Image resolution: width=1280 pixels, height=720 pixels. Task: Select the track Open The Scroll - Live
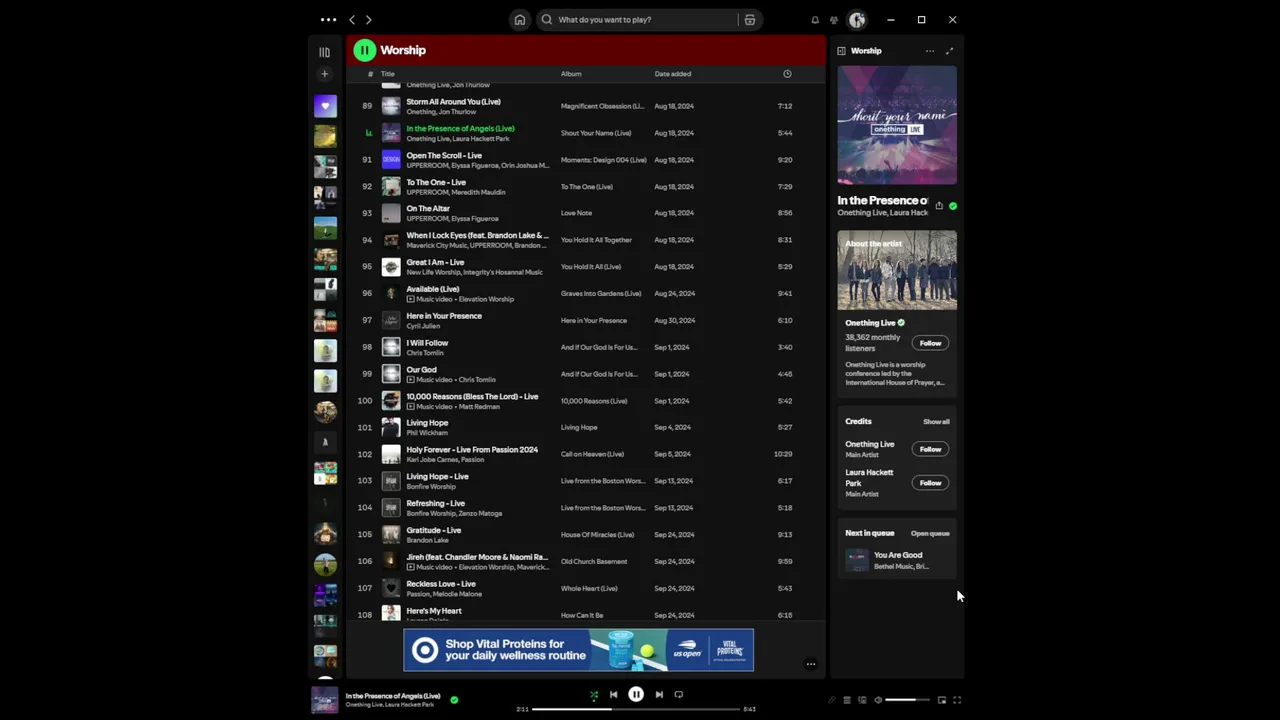444,156
